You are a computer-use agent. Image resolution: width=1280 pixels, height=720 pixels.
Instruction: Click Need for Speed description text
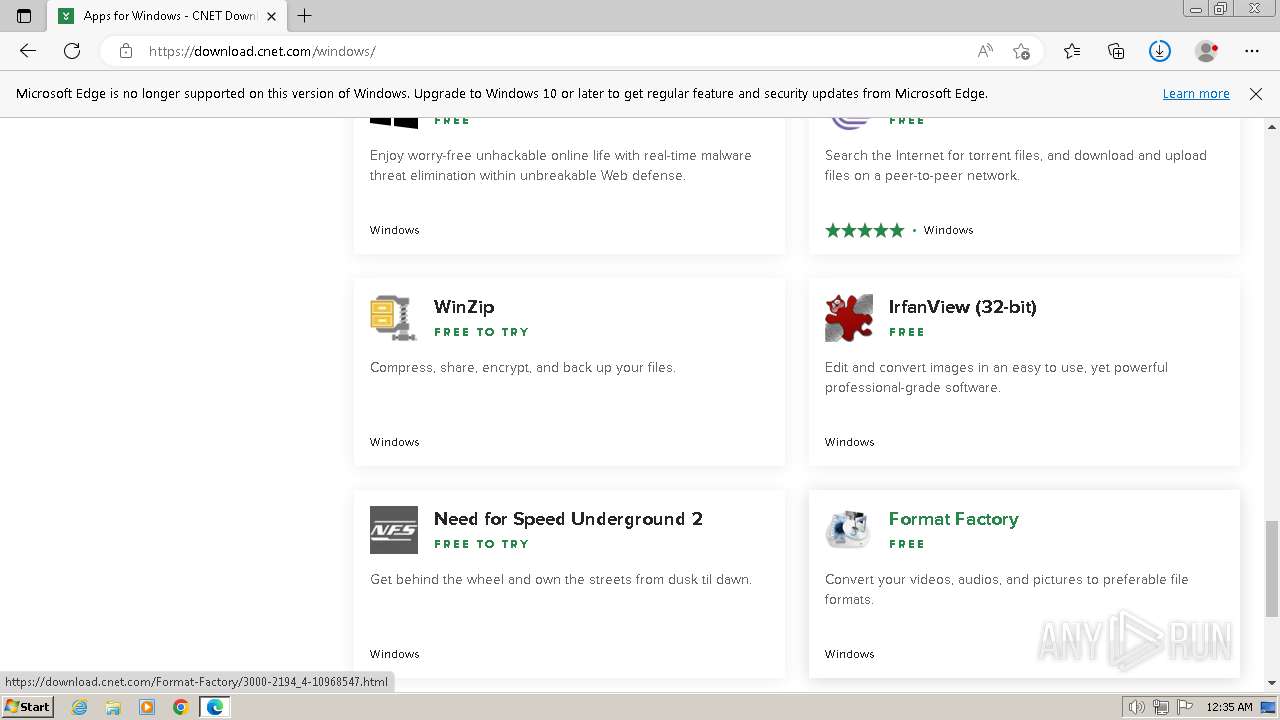[x=561, y=579]
